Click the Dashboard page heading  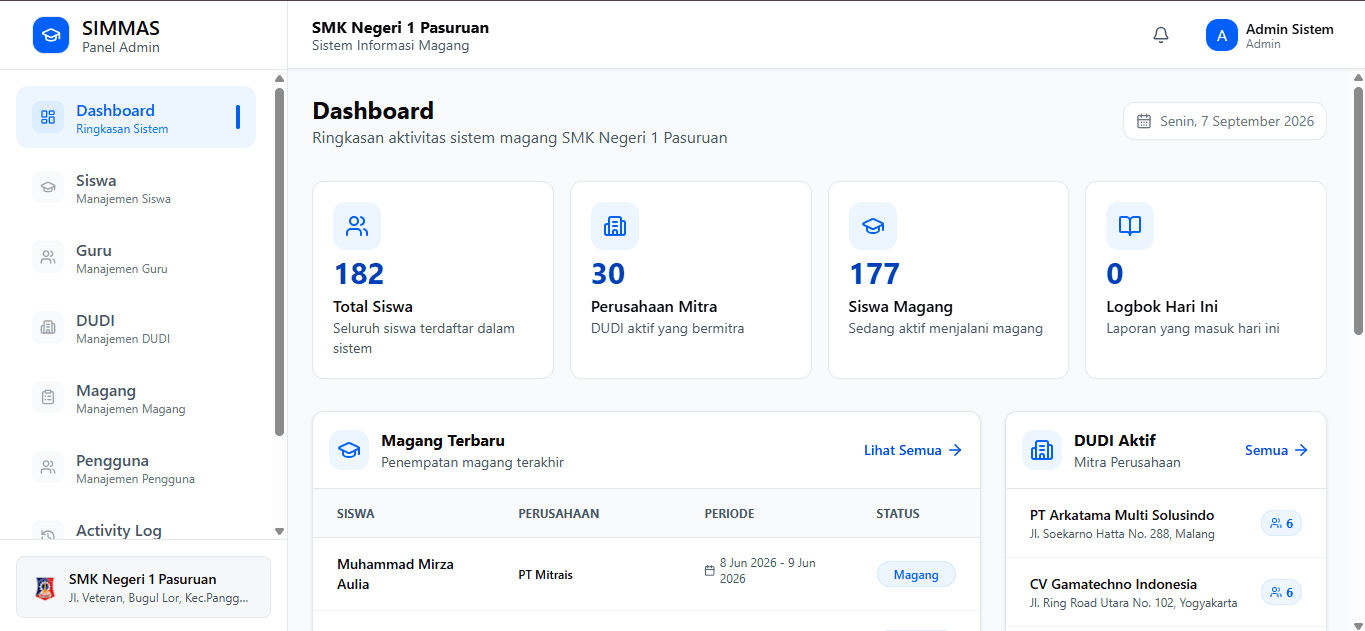pos(373,110)
